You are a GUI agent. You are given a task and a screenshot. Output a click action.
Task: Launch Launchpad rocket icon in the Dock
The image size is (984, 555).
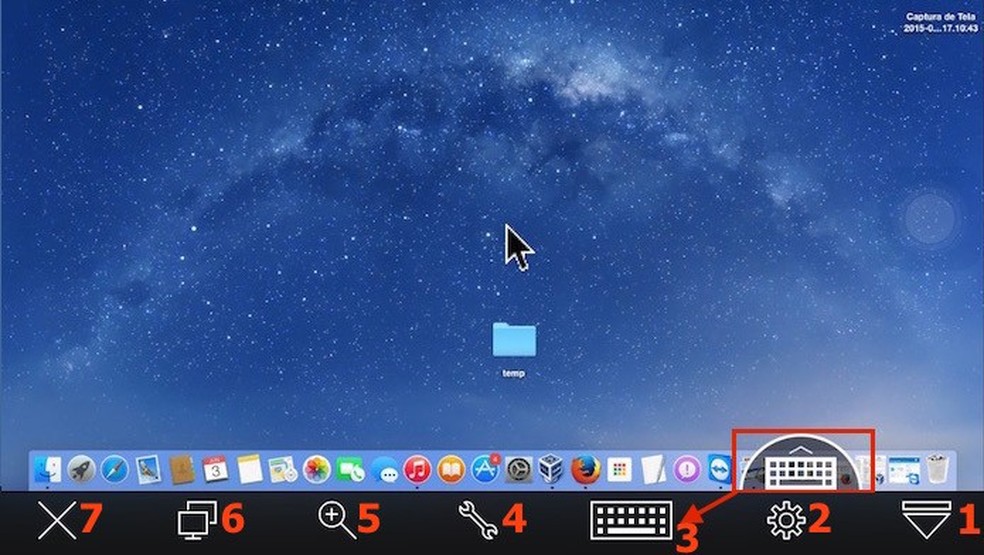(82, 470)
